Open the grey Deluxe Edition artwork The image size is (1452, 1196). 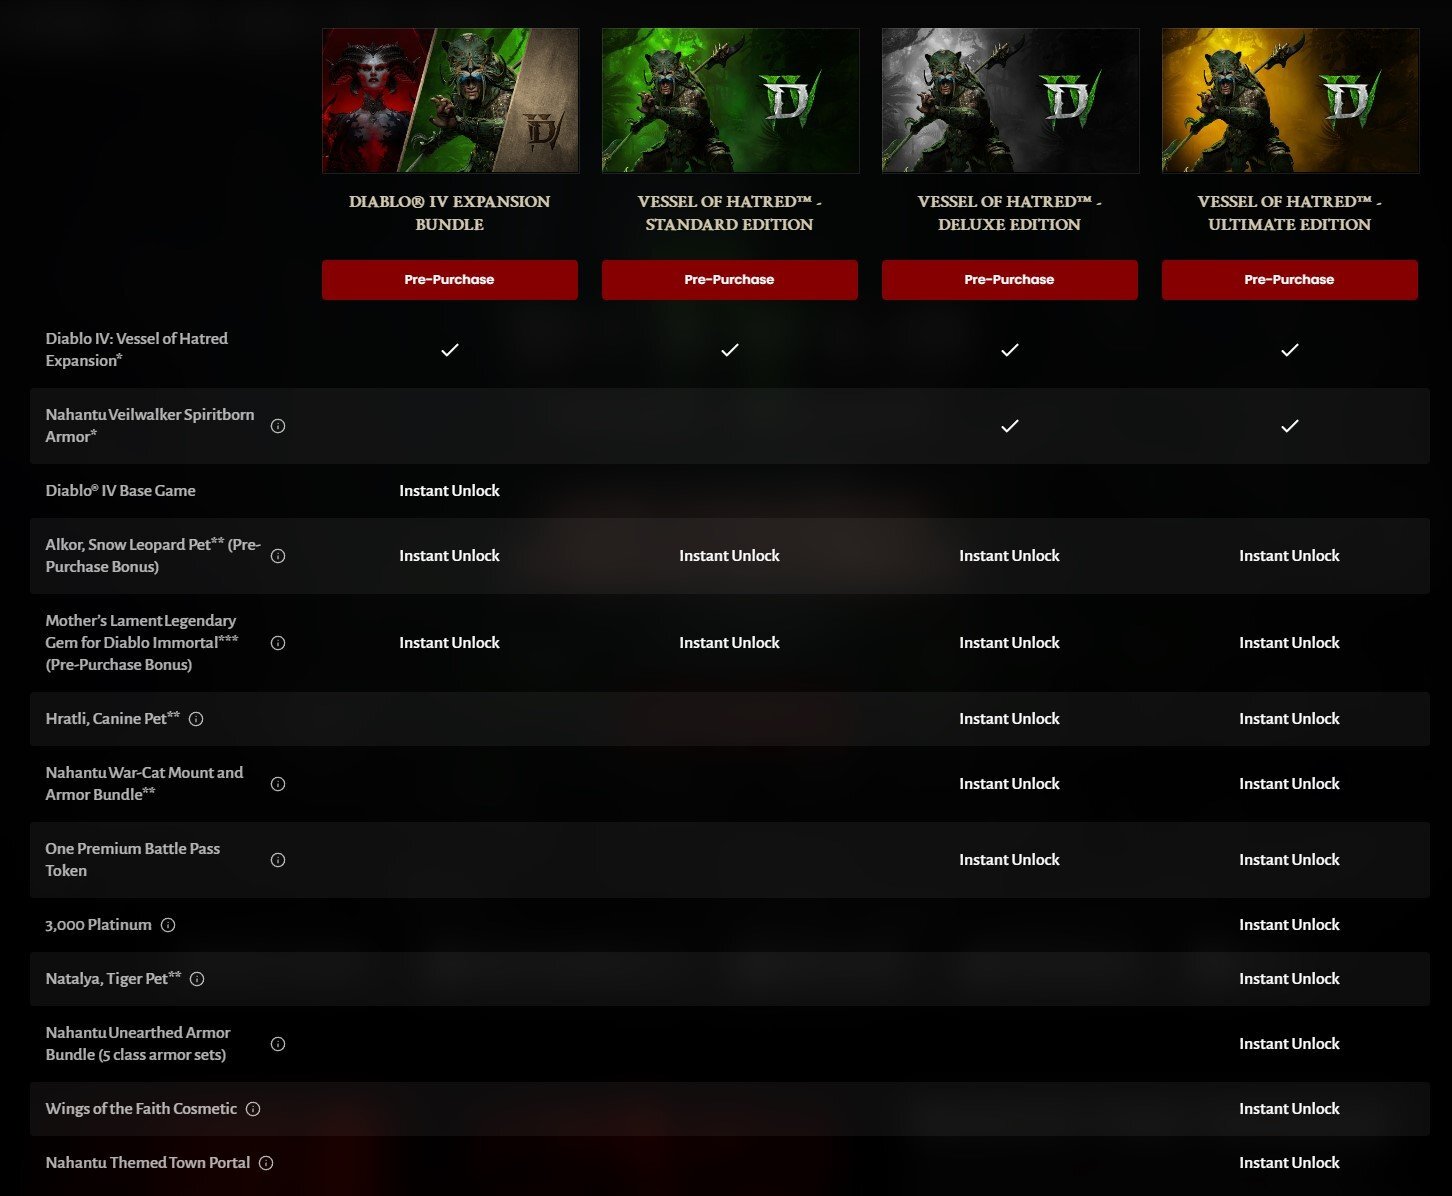1010,101
